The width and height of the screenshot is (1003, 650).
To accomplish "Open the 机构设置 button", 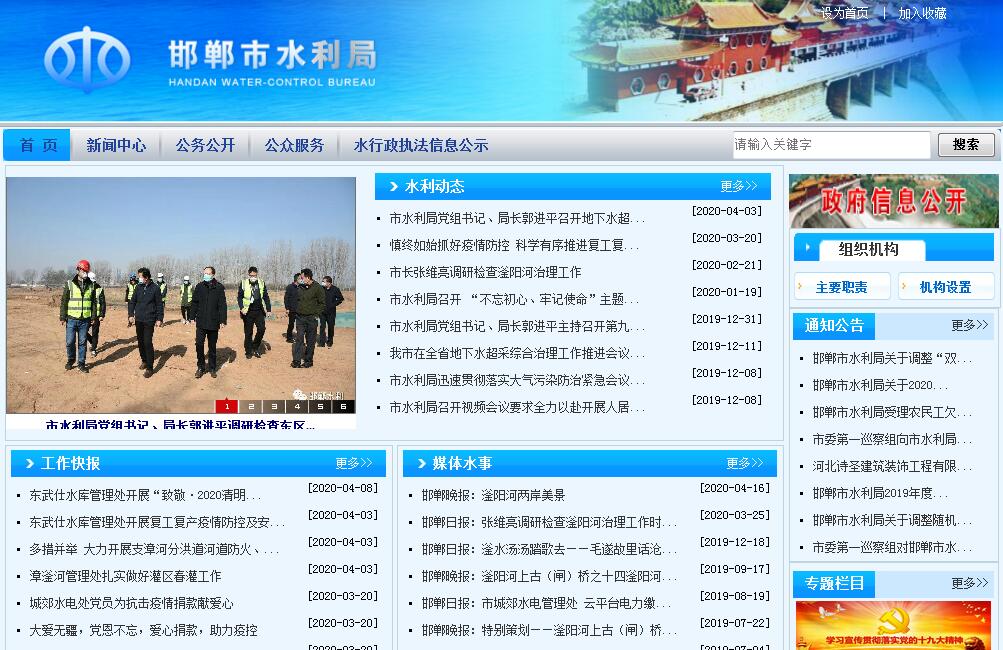I will coord(945,287).
